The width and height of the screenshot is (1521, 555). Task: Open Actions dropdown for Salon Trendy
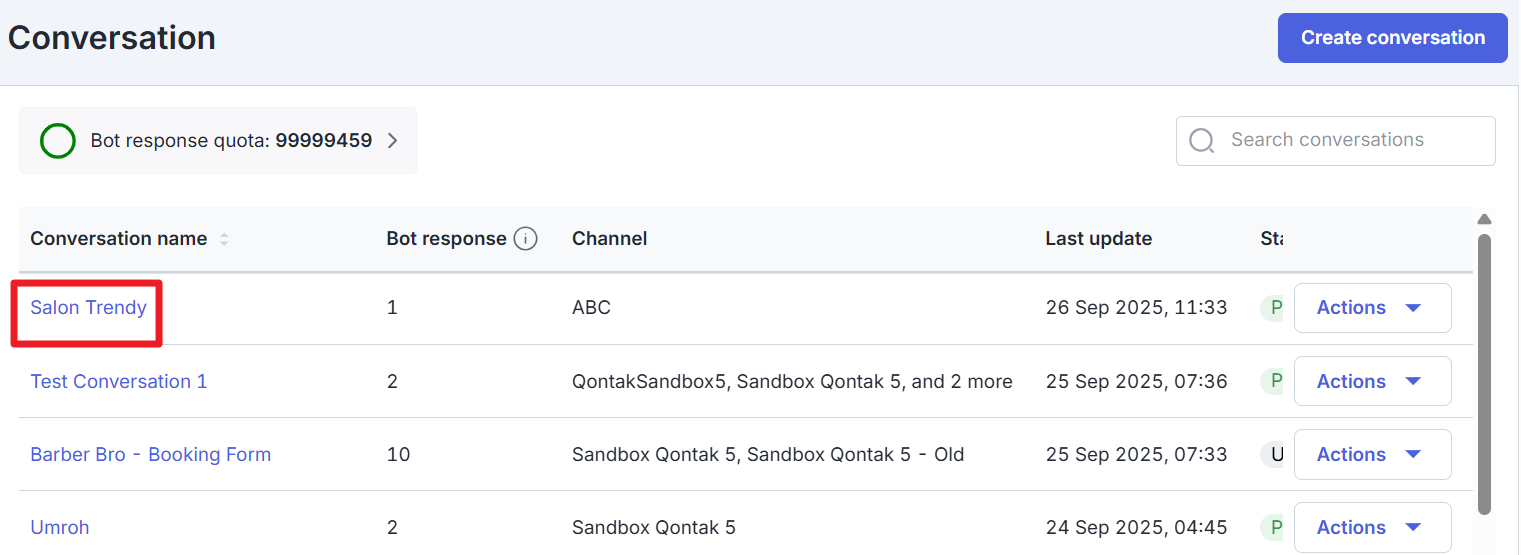click(1372, 308)
